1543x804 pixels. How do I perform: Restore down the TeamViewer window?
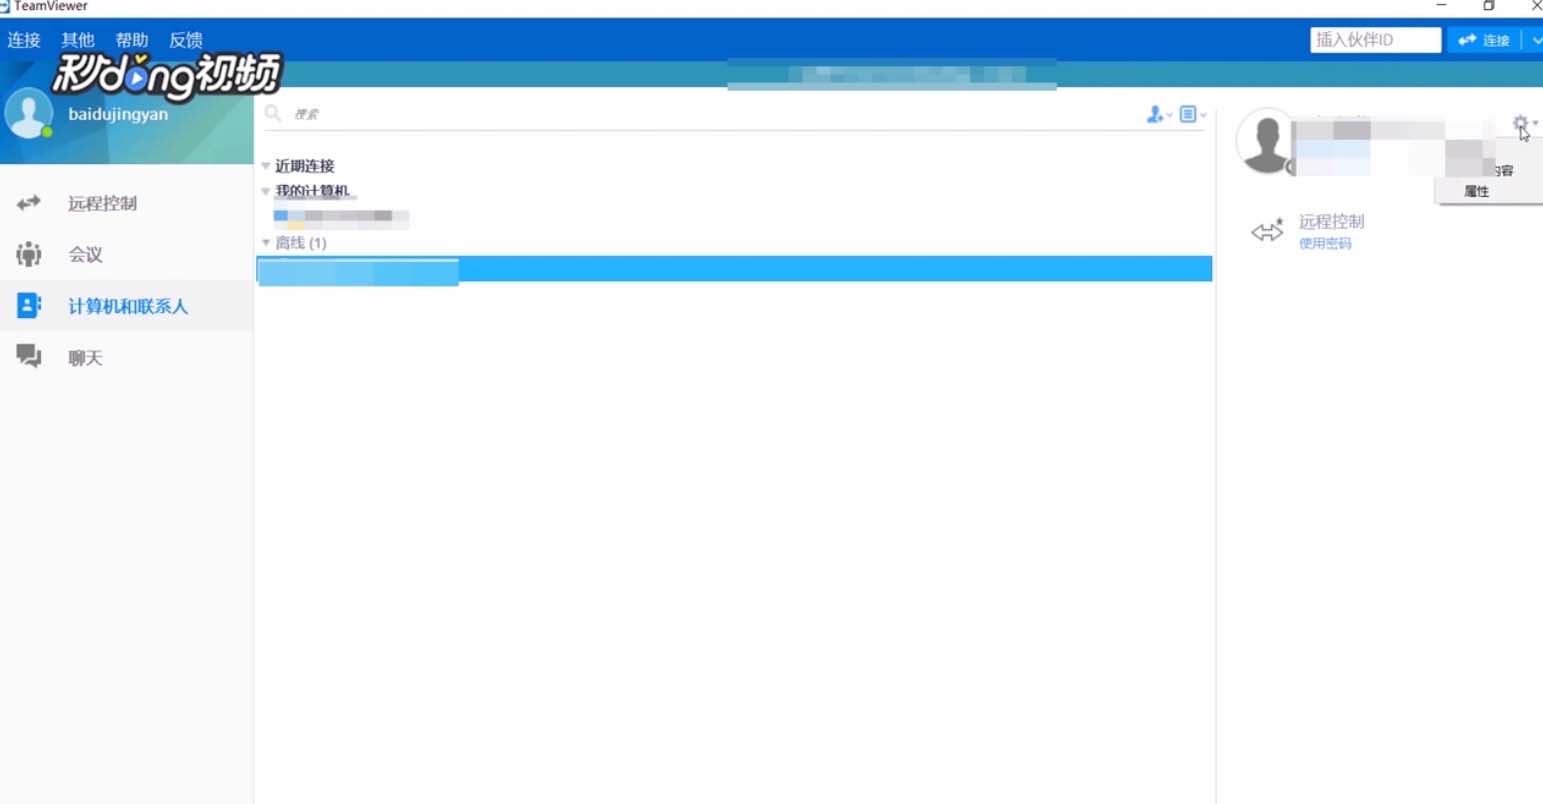[x=1488, y=6]
